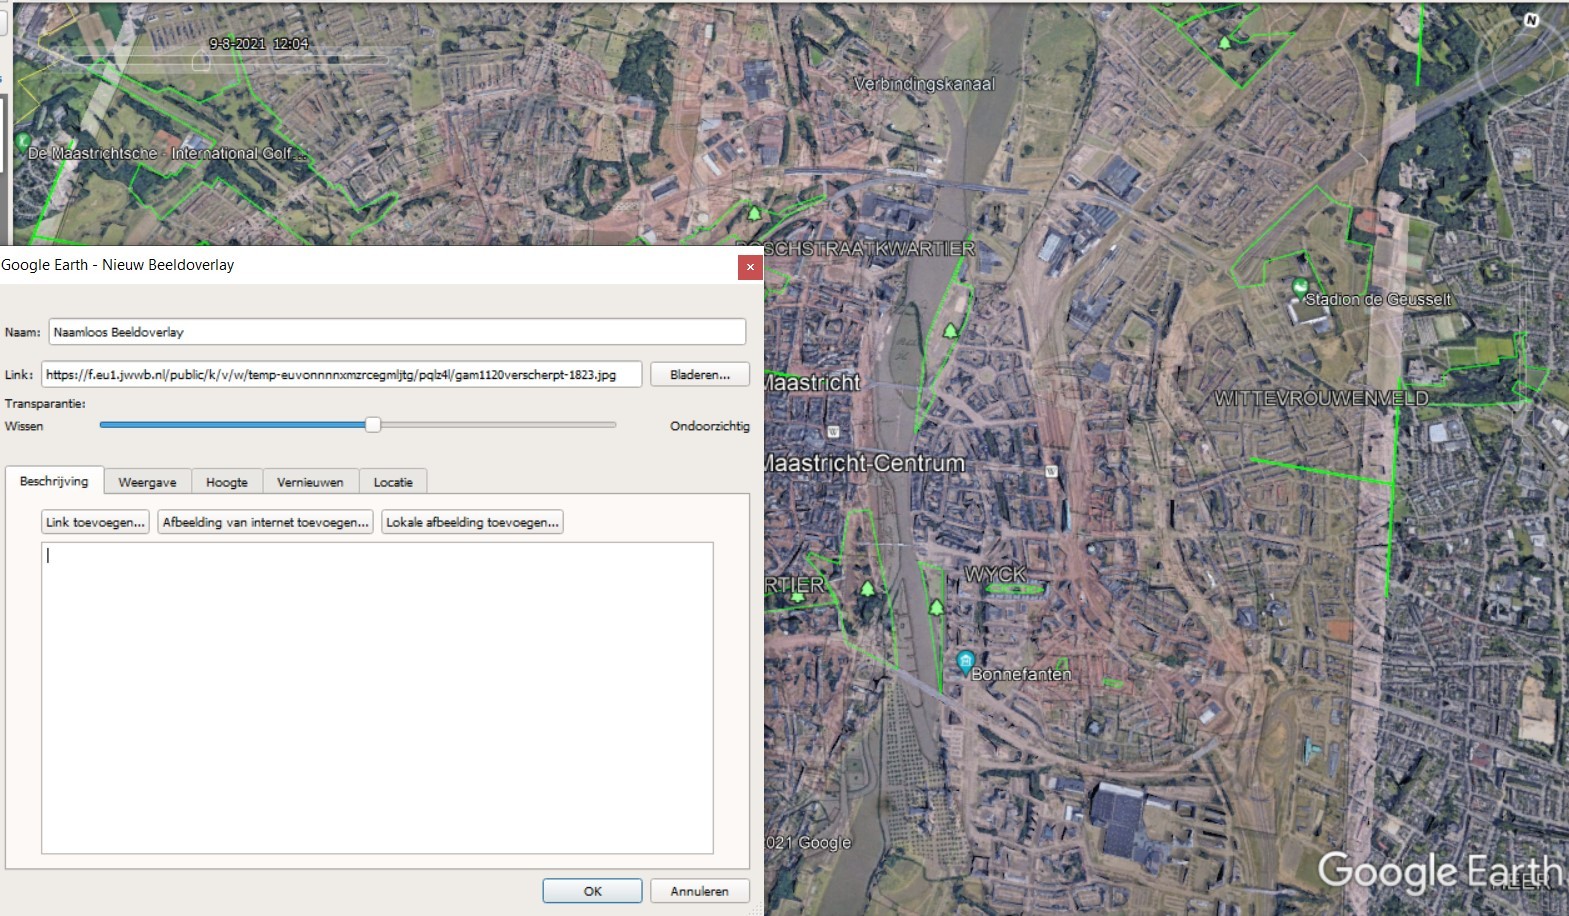The height and width of the screenshot is (916, 1569).
Task: Go to the Locatie tab
Action: pos(393,482)
